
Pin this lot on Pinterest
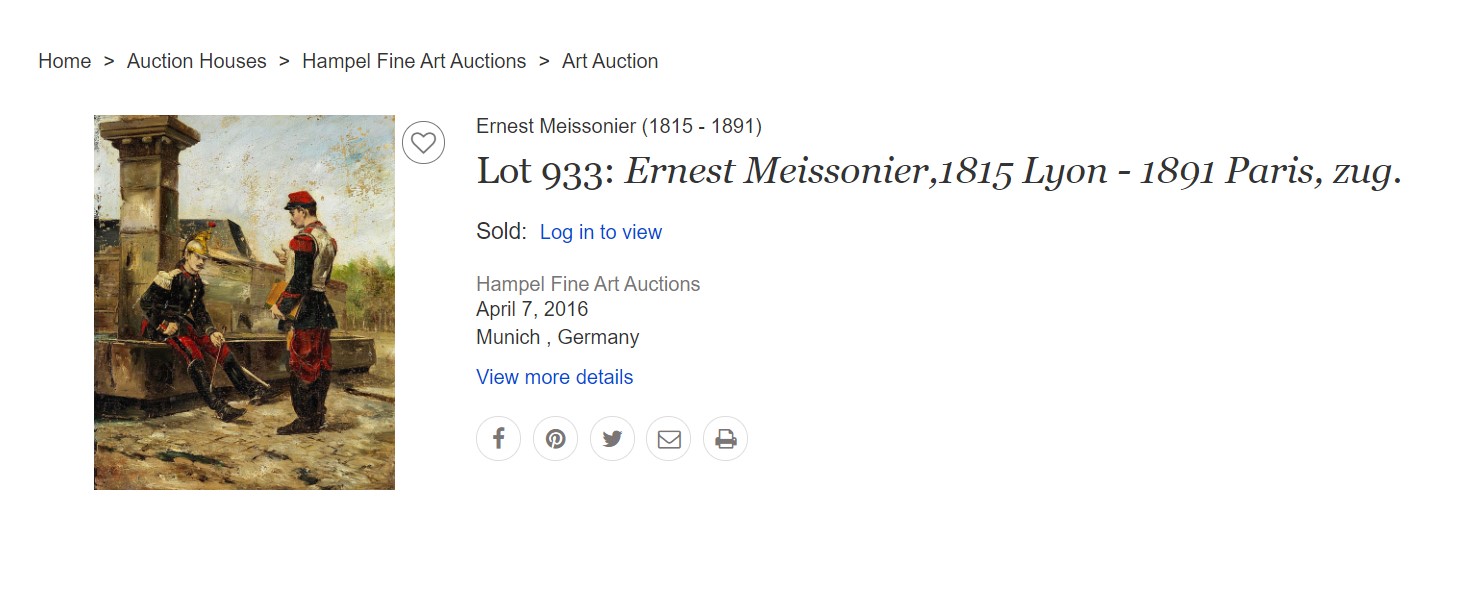[555, 439]
